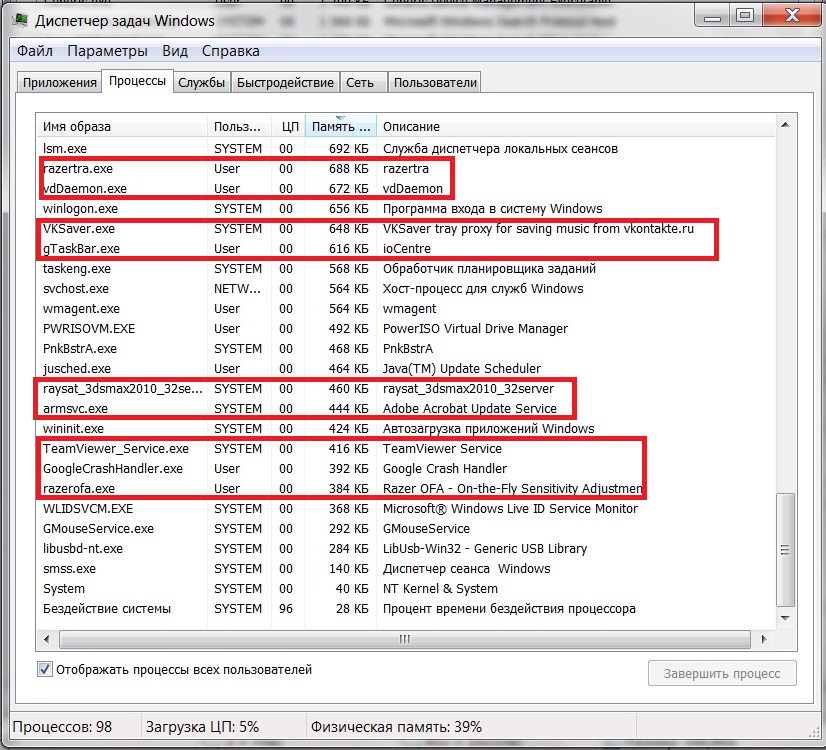The image size is (826, 750).
Task: Select the System process row
Action: [x=406, y=589]
